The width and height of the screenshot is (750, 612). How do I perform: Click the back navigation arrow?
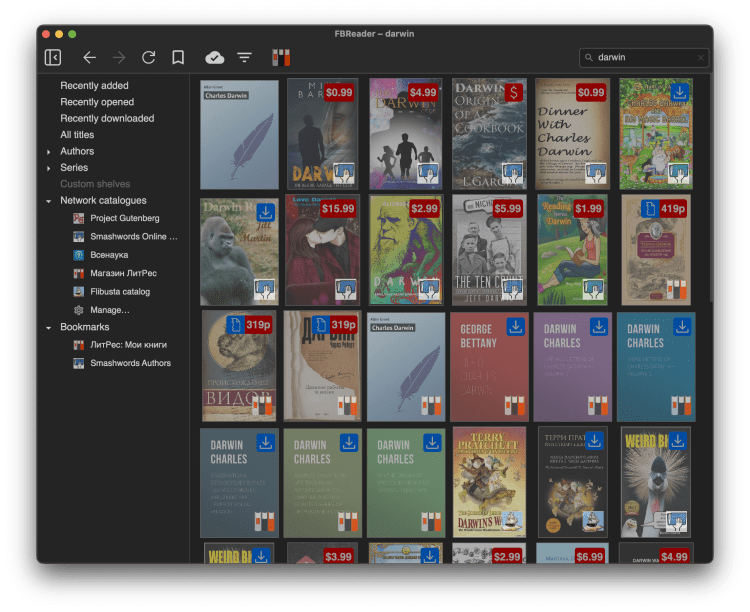[89, 58]
